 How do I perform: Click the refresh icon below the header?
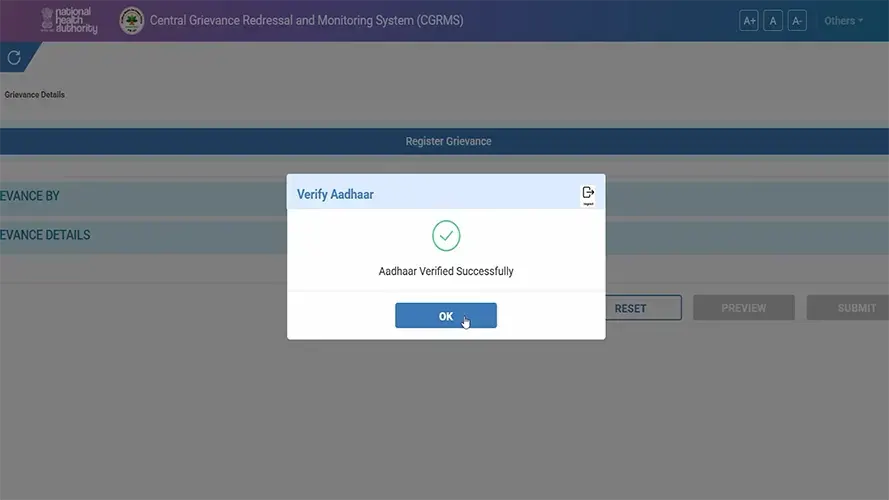[14, 57]
